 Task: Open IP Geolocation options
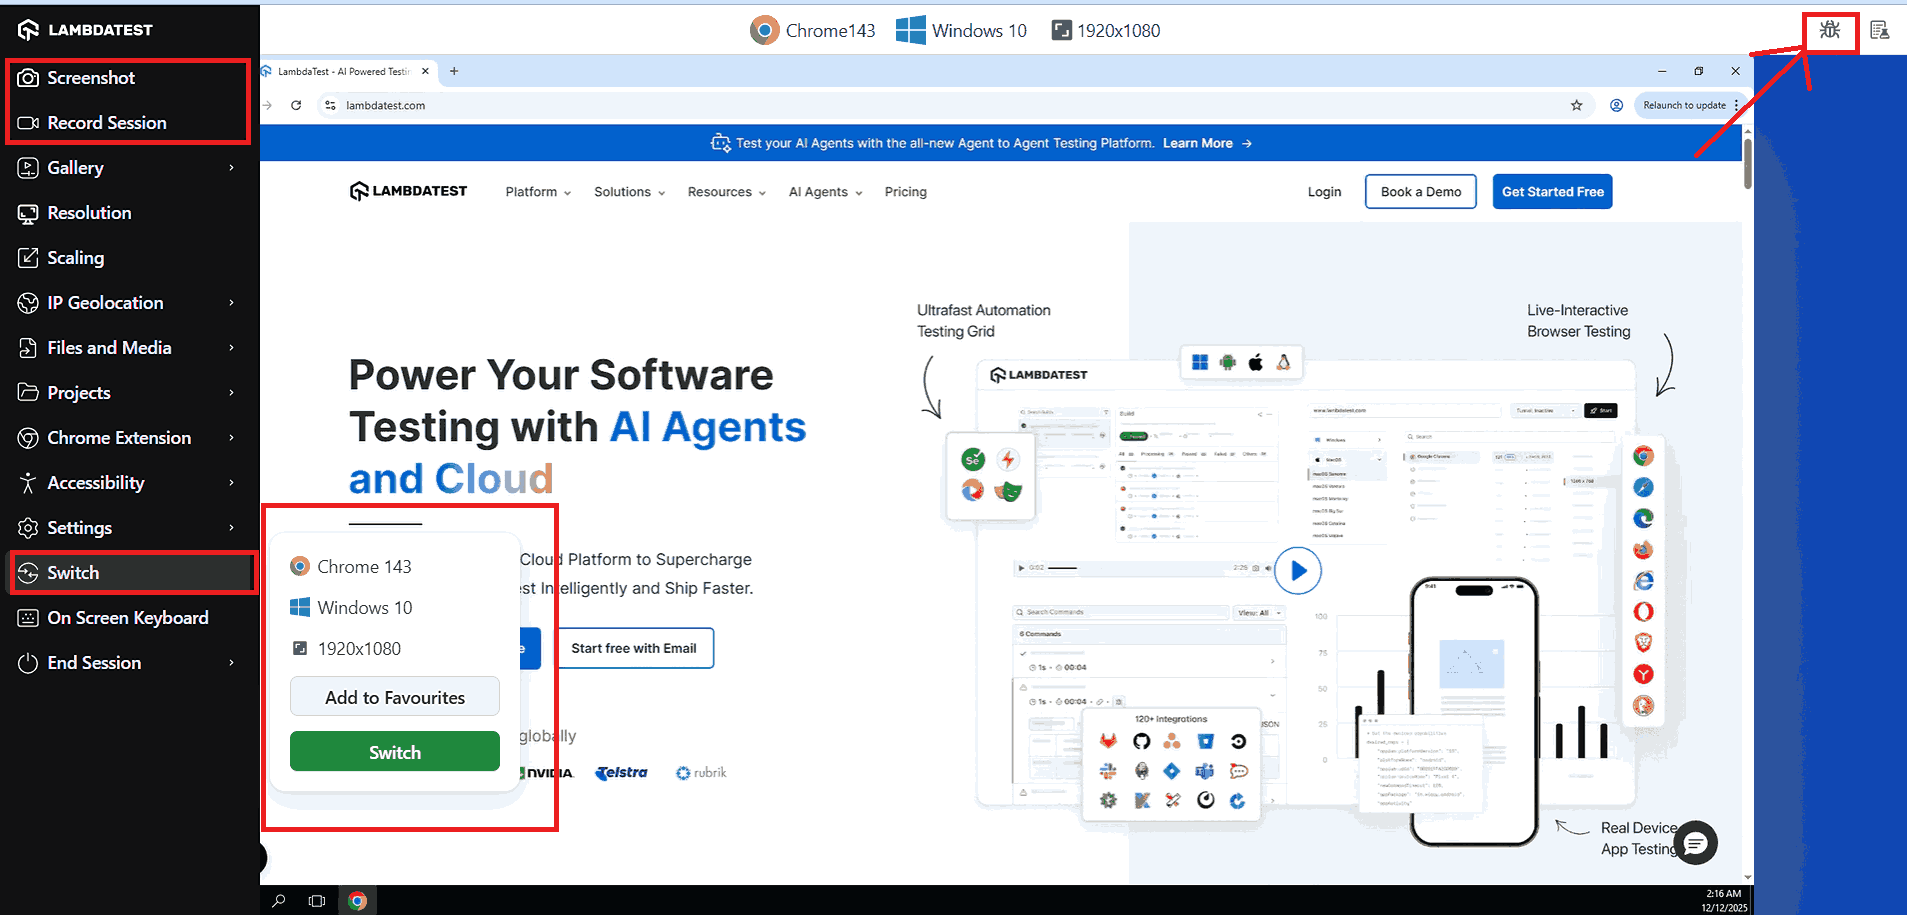[105, 302]
